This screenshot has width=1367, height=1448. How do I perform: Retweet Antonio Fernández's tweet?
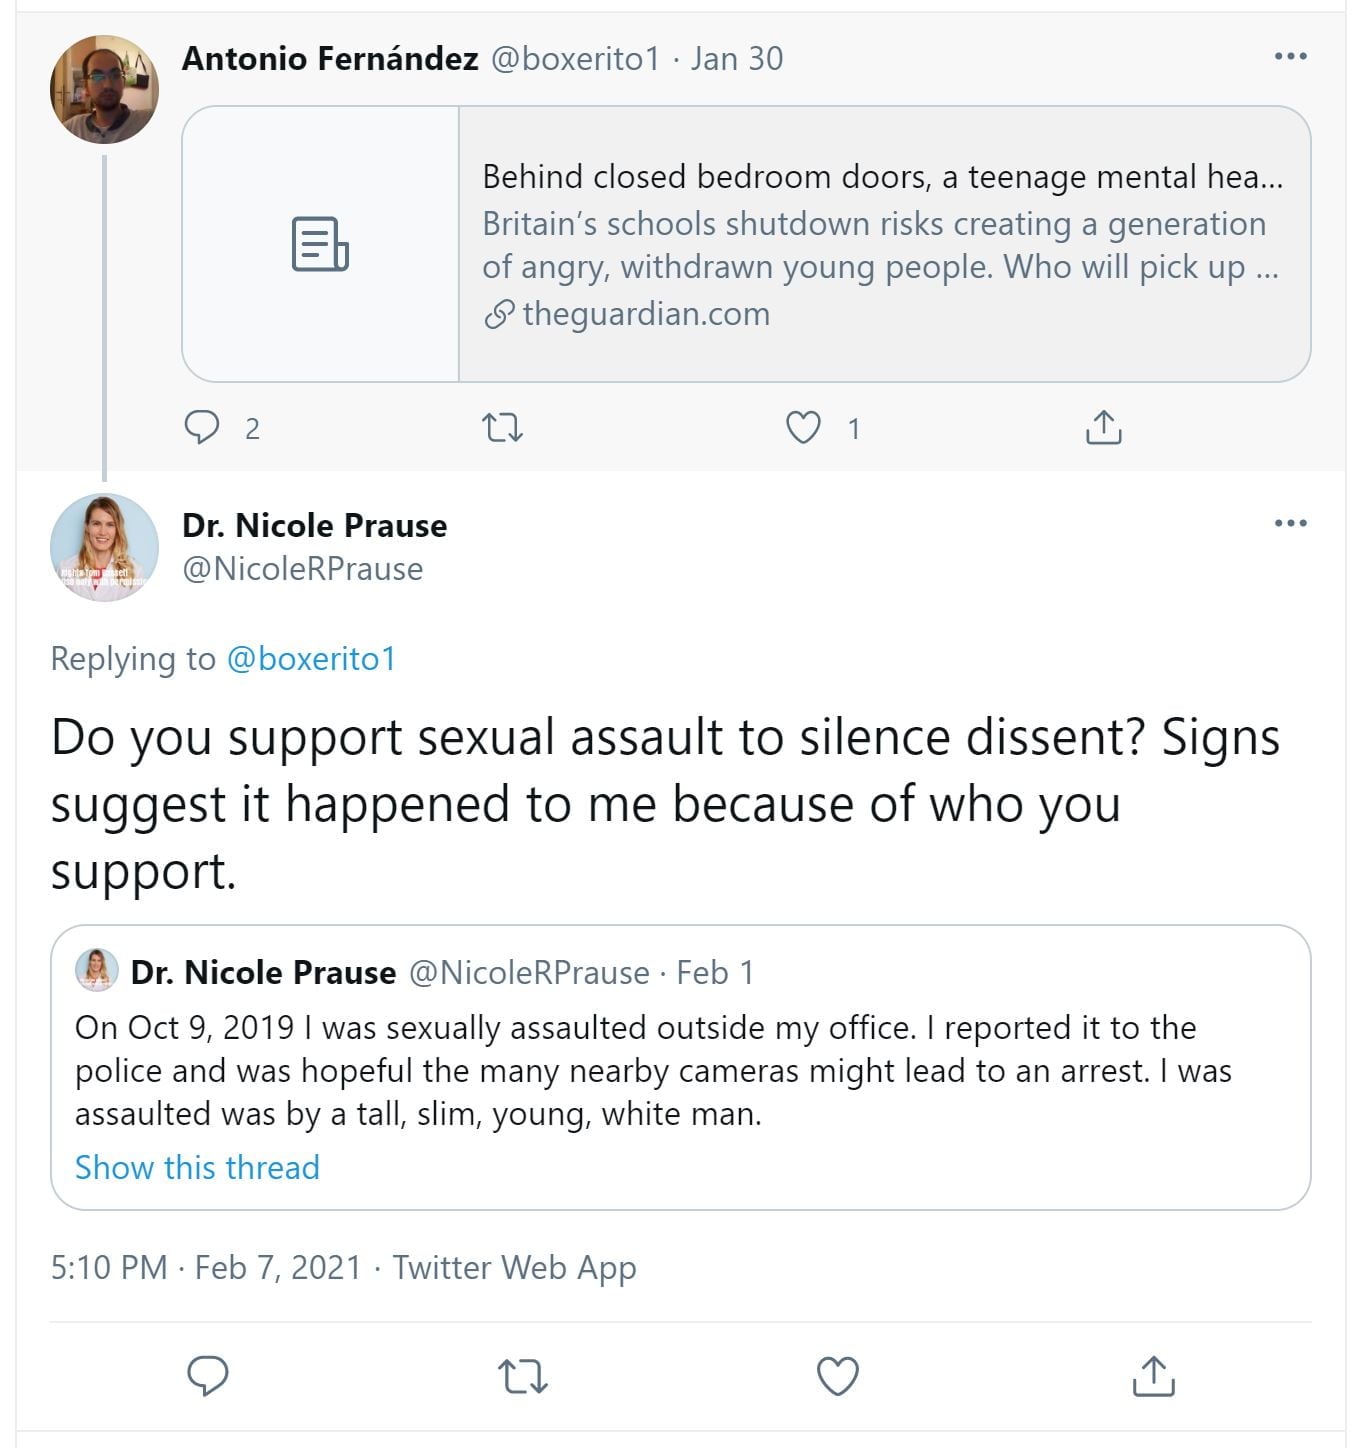[x=502, y=428]
